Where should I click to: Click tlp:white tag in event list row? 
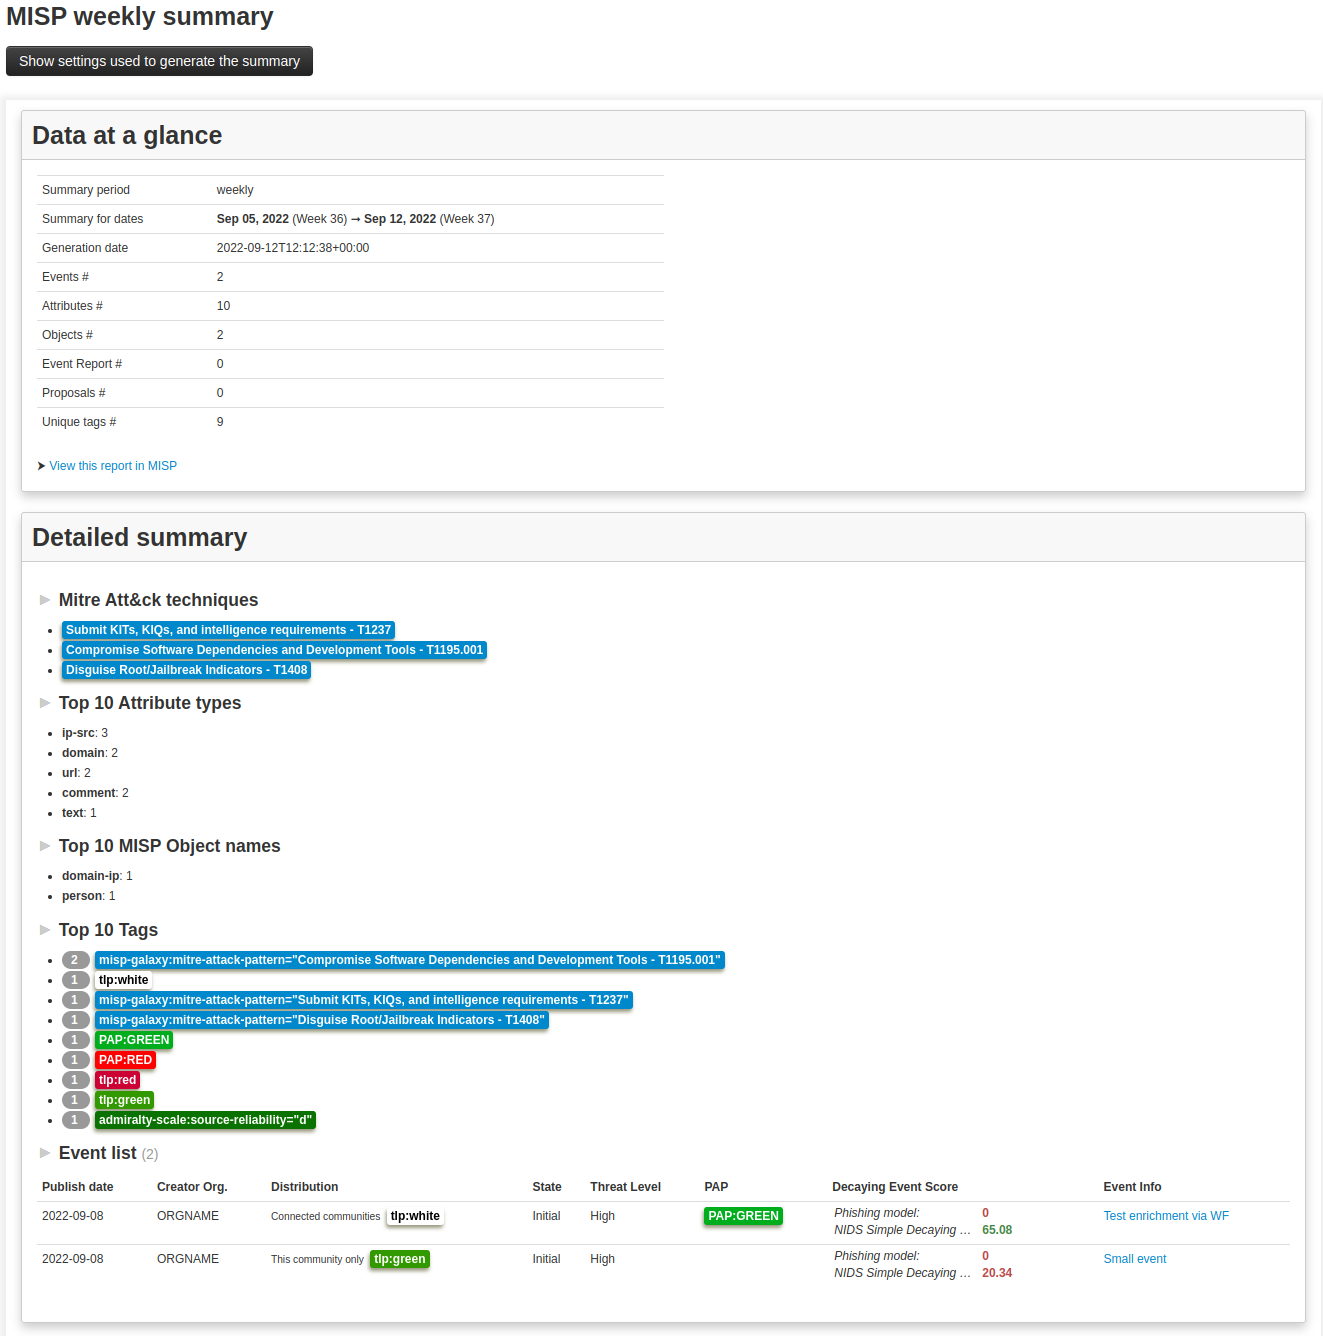click(415, 1216)
